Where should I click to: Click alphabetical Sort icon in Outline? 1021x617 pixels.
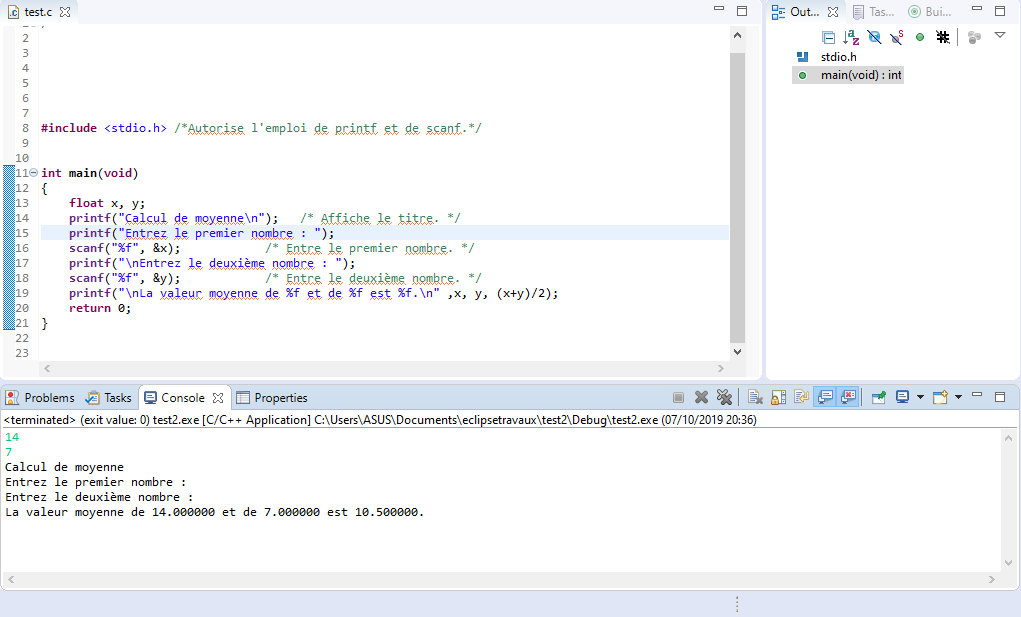(851, 37)
